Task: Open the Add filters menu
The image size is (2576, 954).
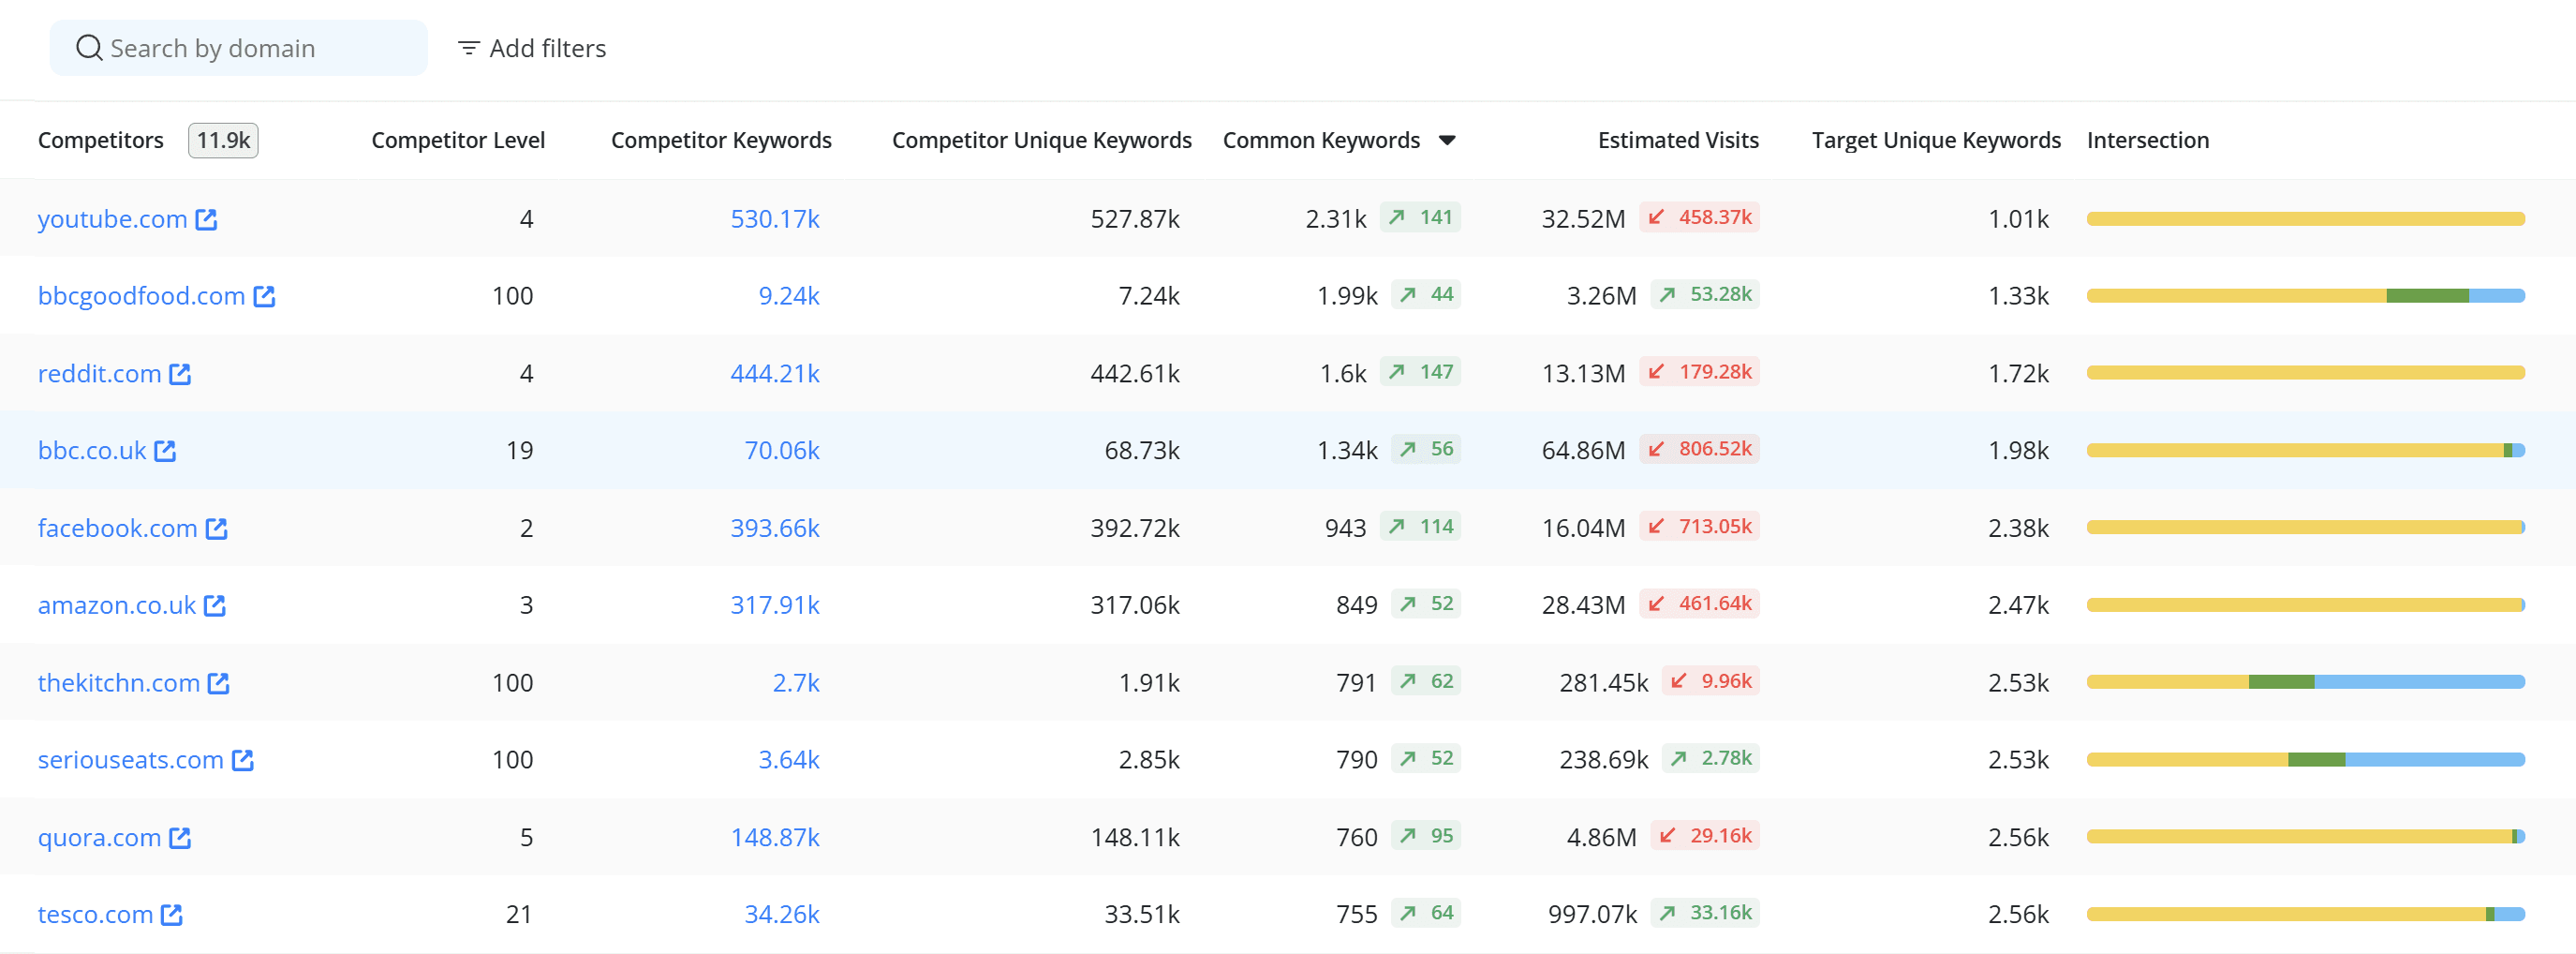Action: pyautogui.click(x=532, y=48)
